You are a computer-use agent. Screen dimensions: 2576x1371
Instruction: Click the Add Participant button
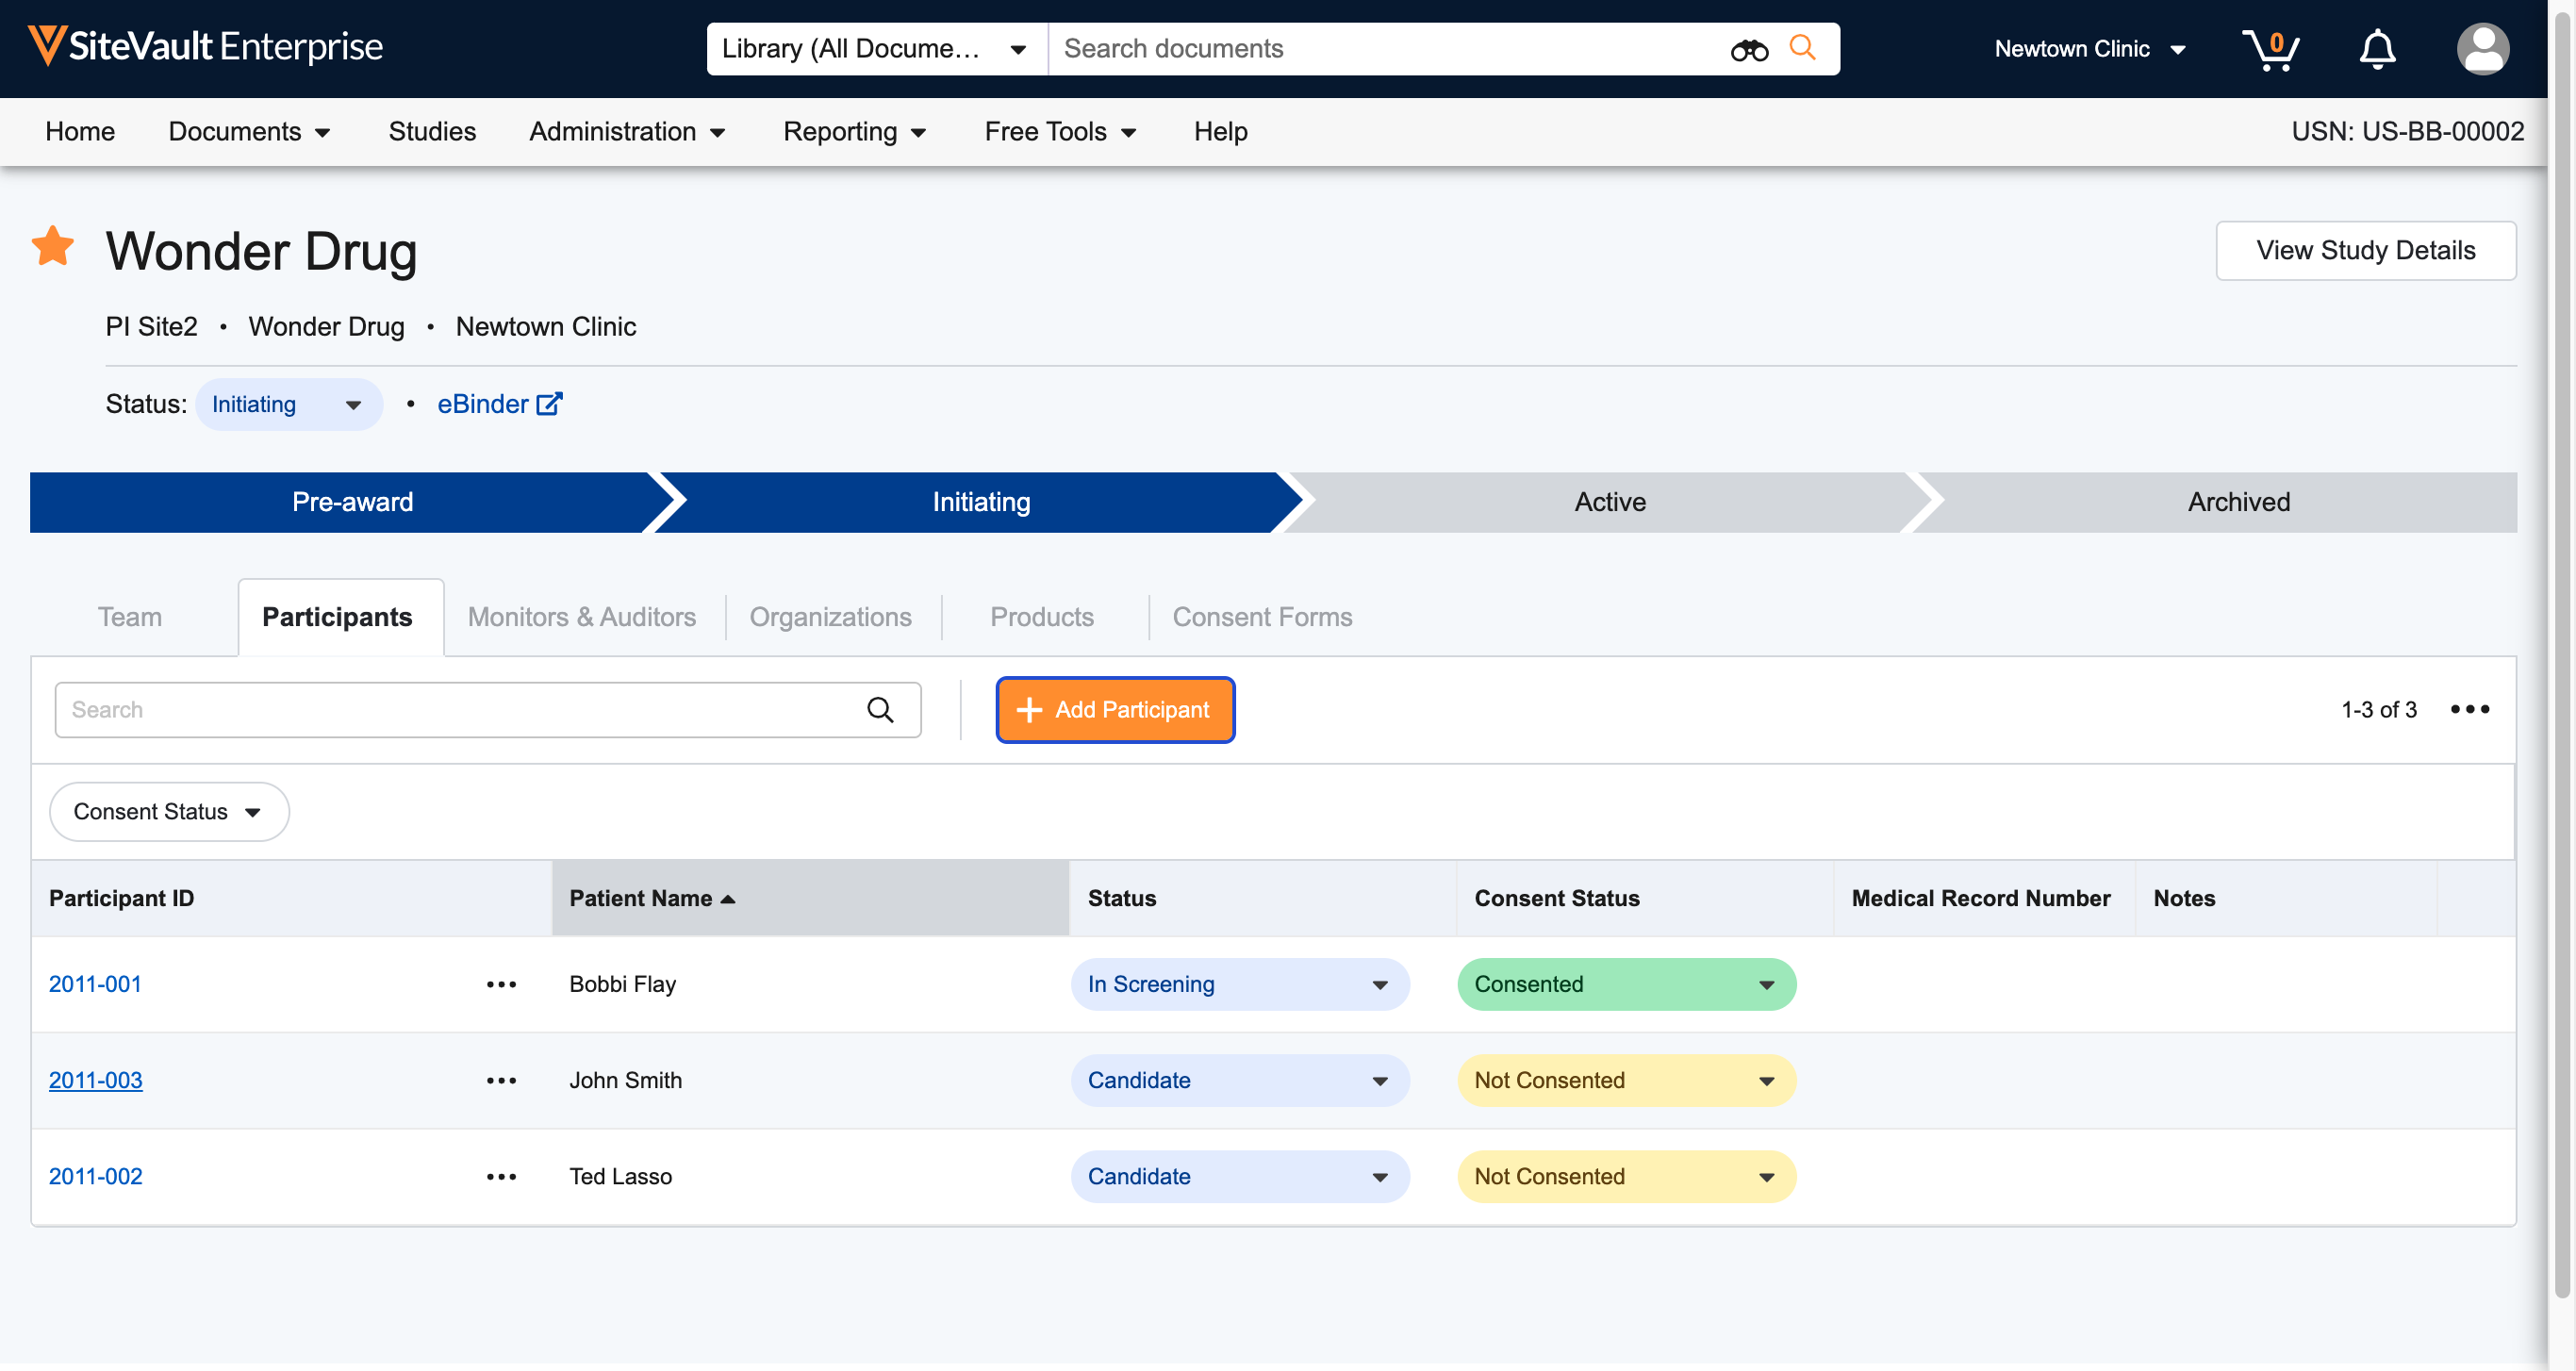click(1115, 710)
